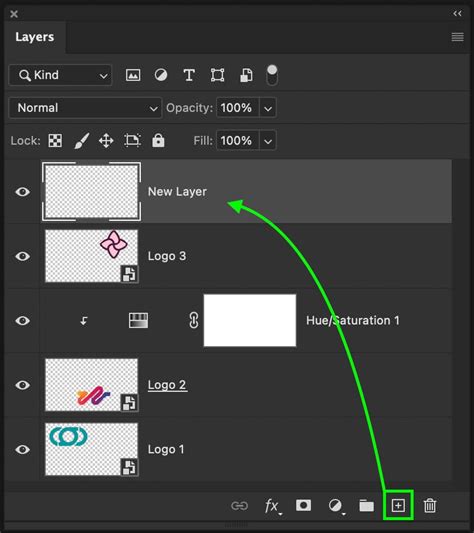Click the Opacity label
Viewport: 474px width, 533px height.
coord(189,108)
